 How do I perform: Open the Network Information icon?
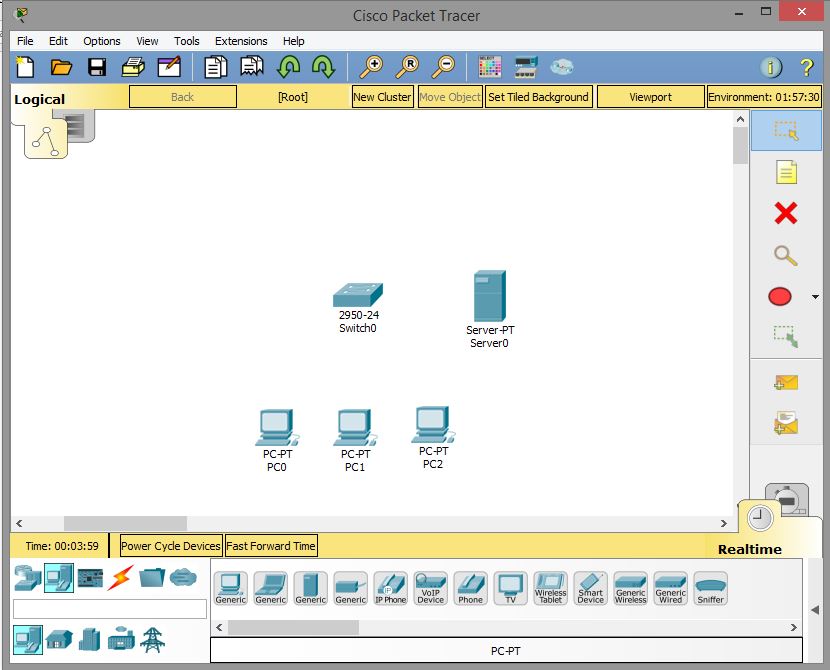pos(771,67)
